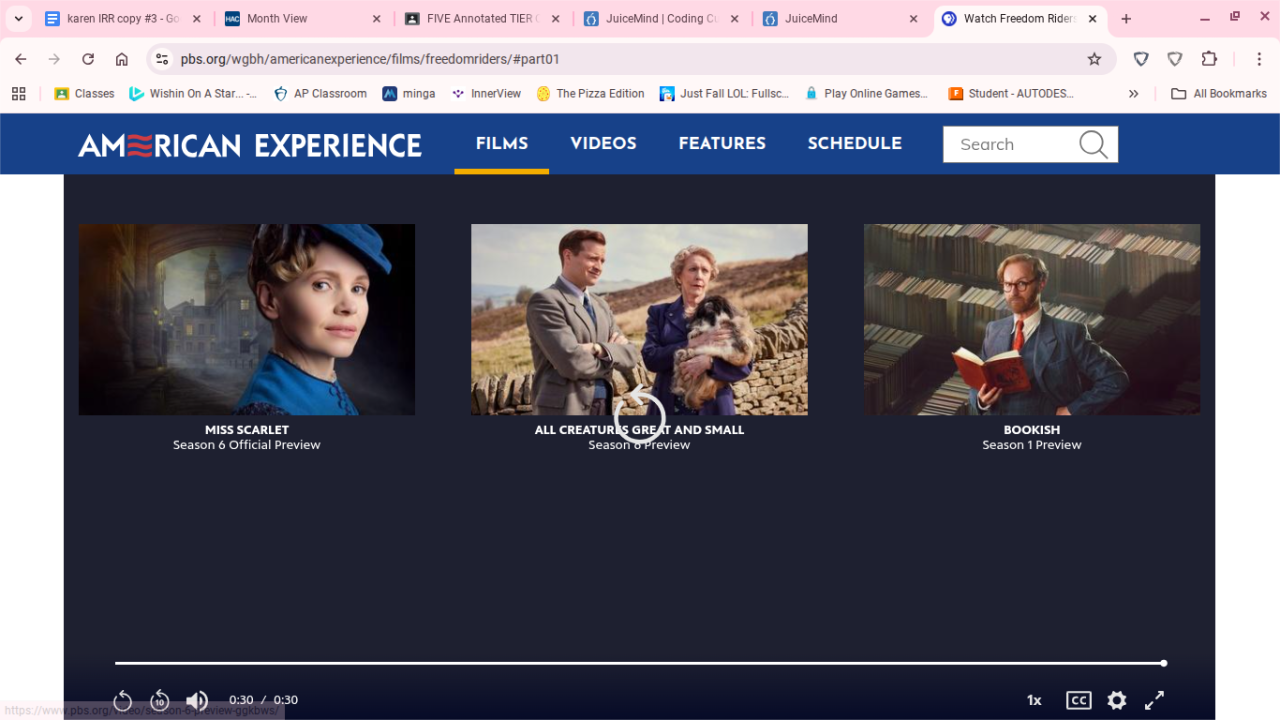Open the Student - AUTODESK bookmark
The width and height of the screenshot is (1280, 720).
(1011, 93)
